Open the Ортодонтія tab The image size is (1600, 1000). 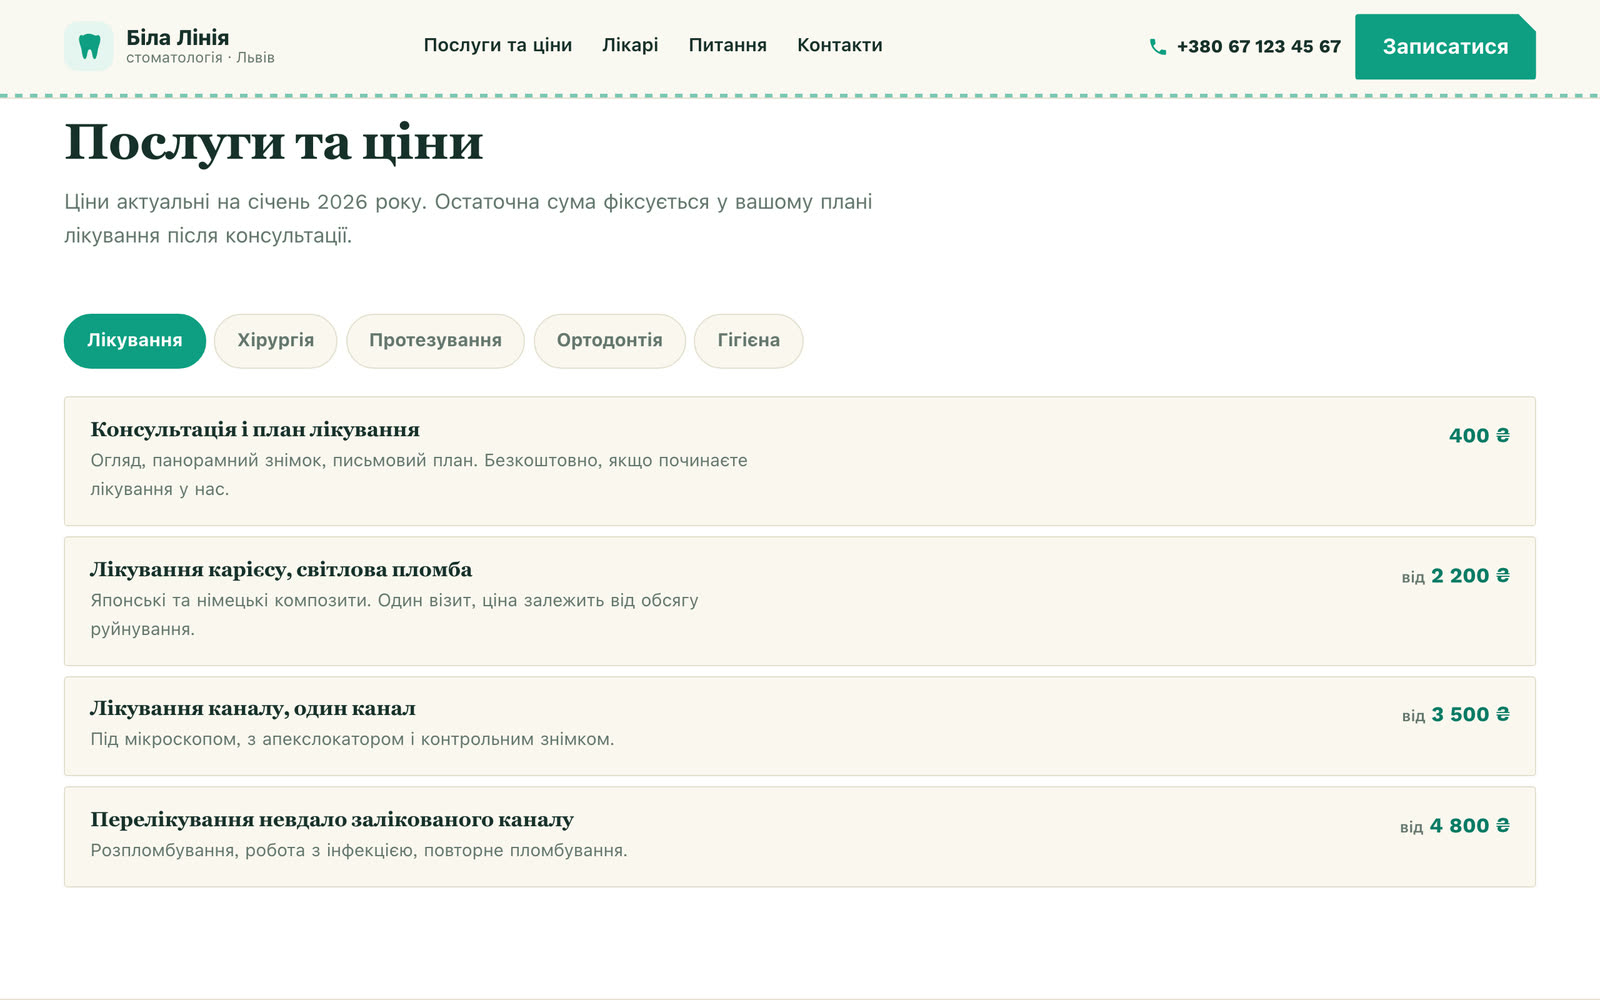610,341
